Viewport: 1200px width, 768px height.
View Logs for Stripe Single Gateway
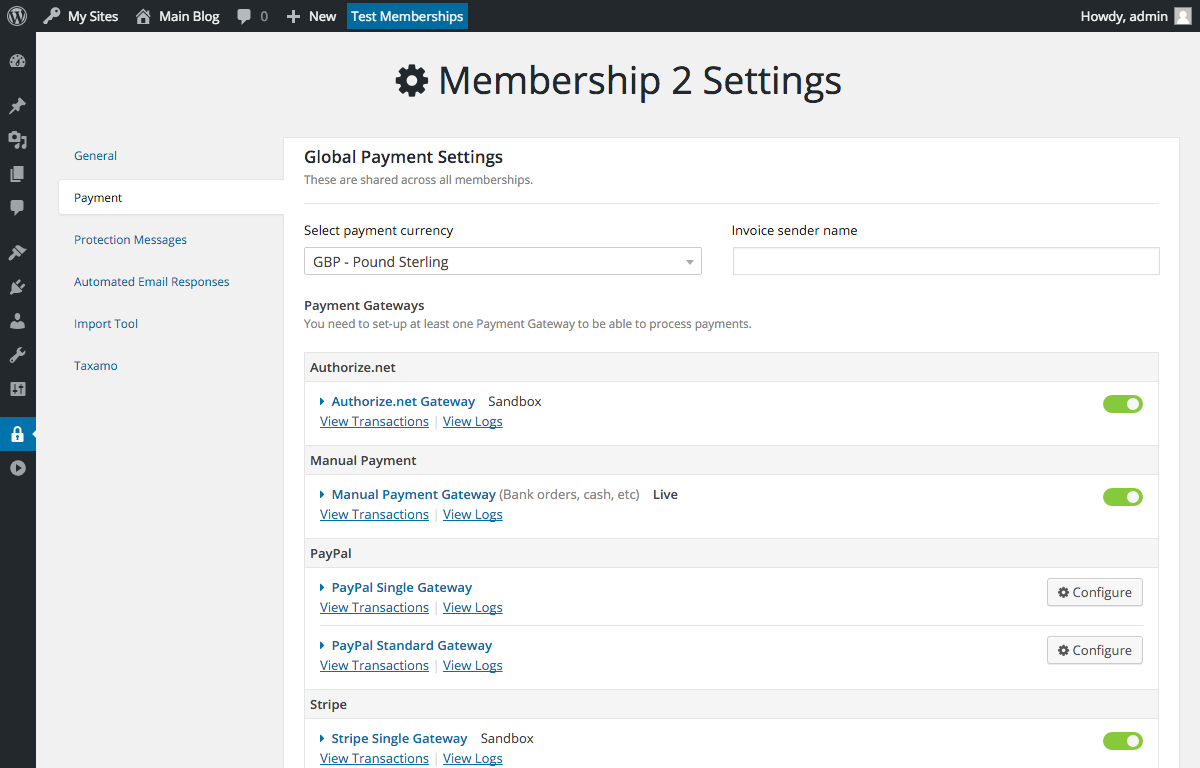click(473, 759)
